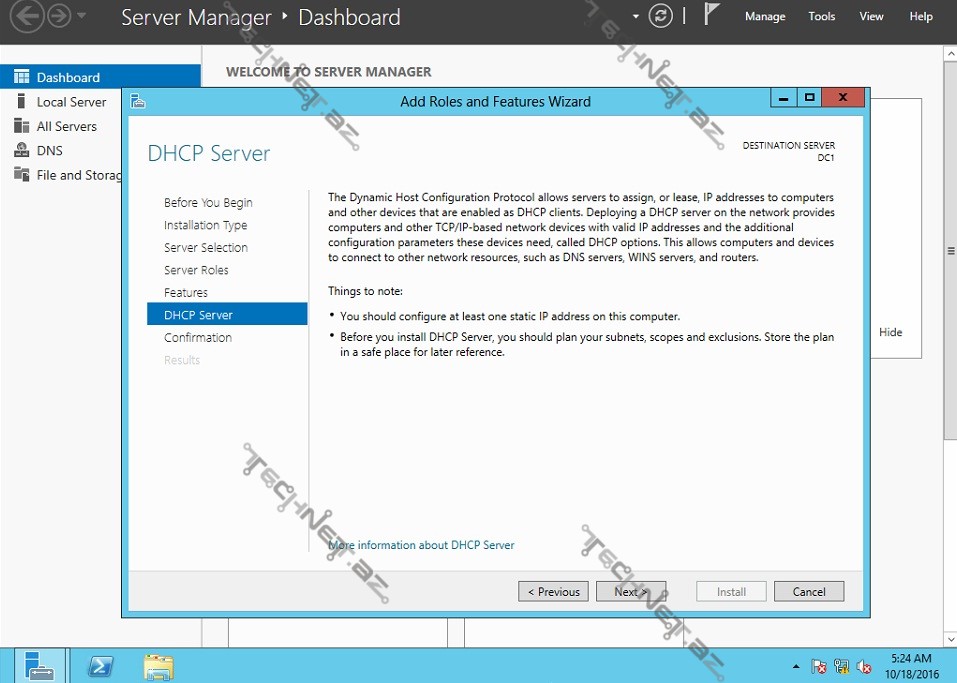
Task: Click the volume speaker tray icon
Action: point(864,666)
